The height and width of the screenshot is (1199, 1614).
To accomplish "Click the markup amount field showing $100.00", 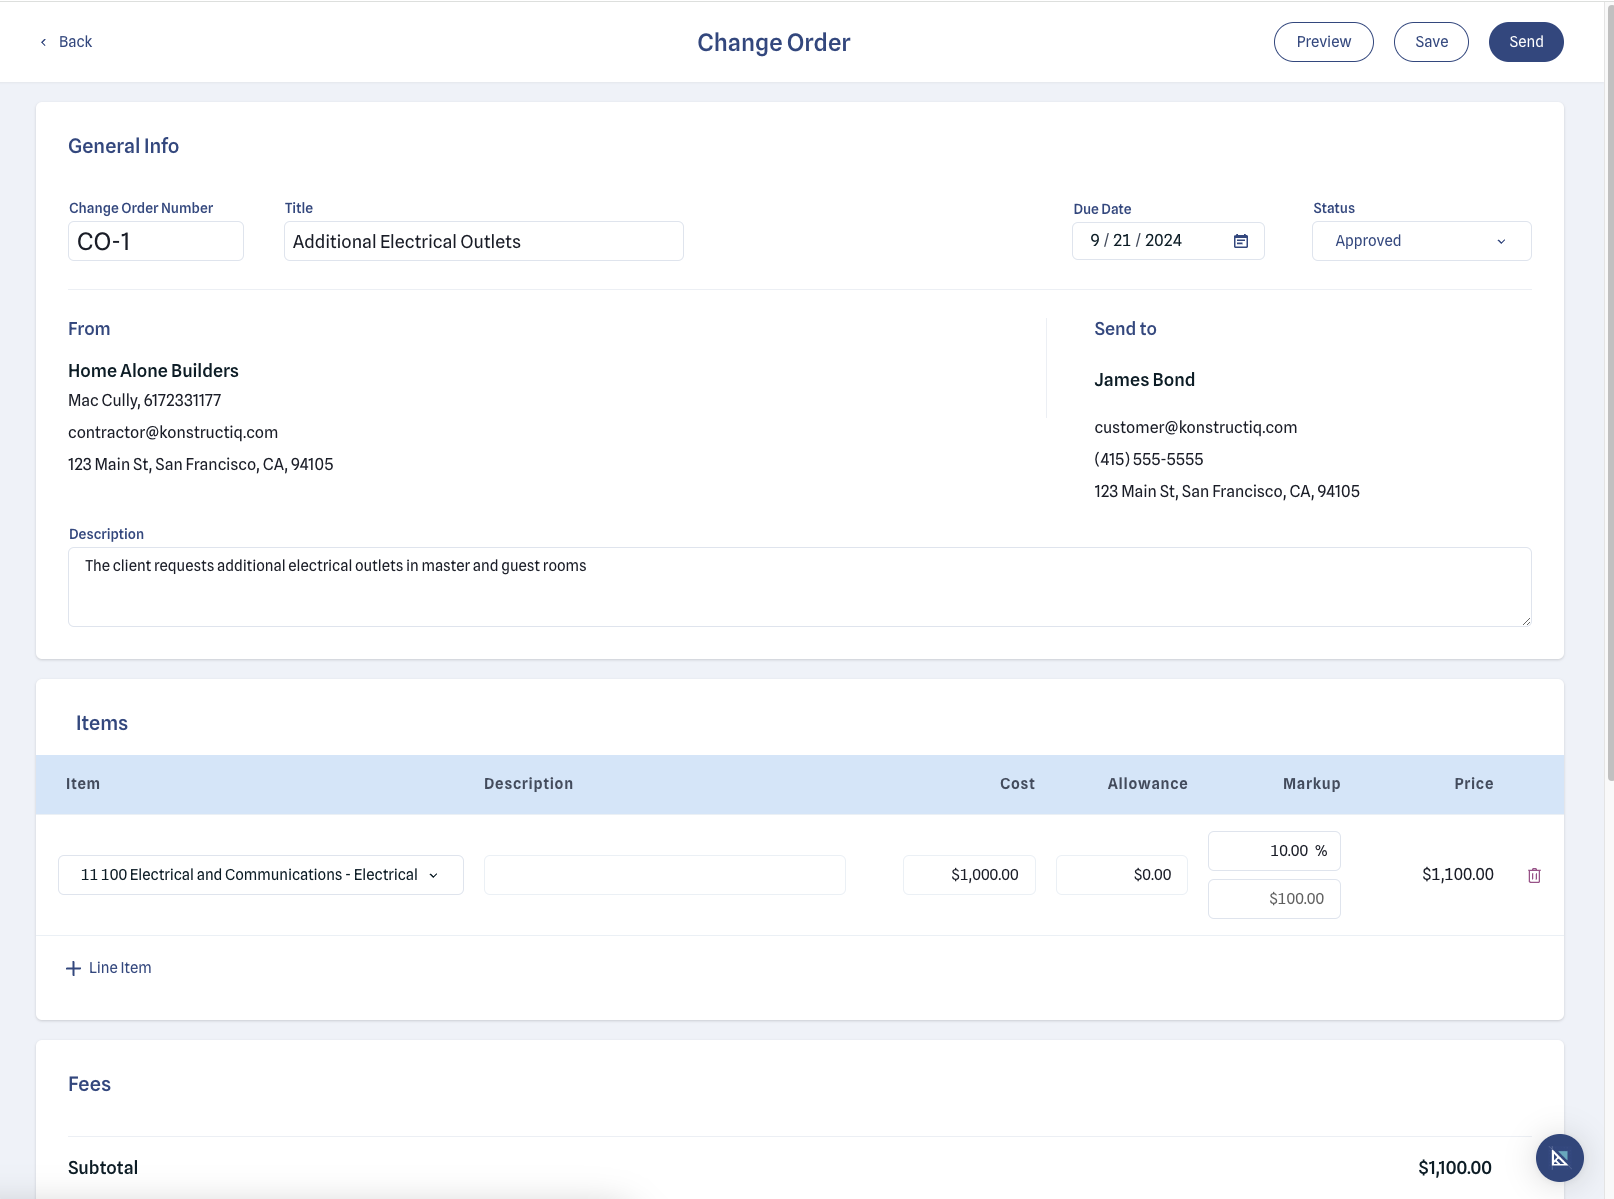I will click(1274, 898).
